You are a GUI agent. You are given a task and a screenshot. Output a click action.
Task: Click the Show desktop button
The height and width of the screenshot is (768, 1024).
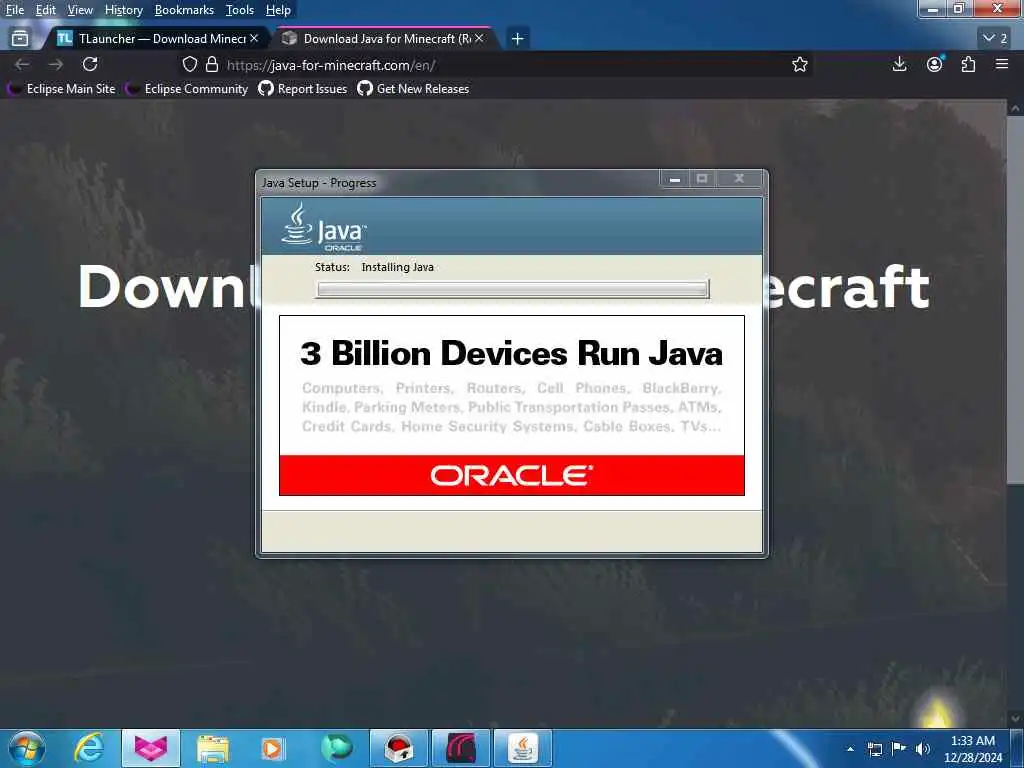[1017, 748]
